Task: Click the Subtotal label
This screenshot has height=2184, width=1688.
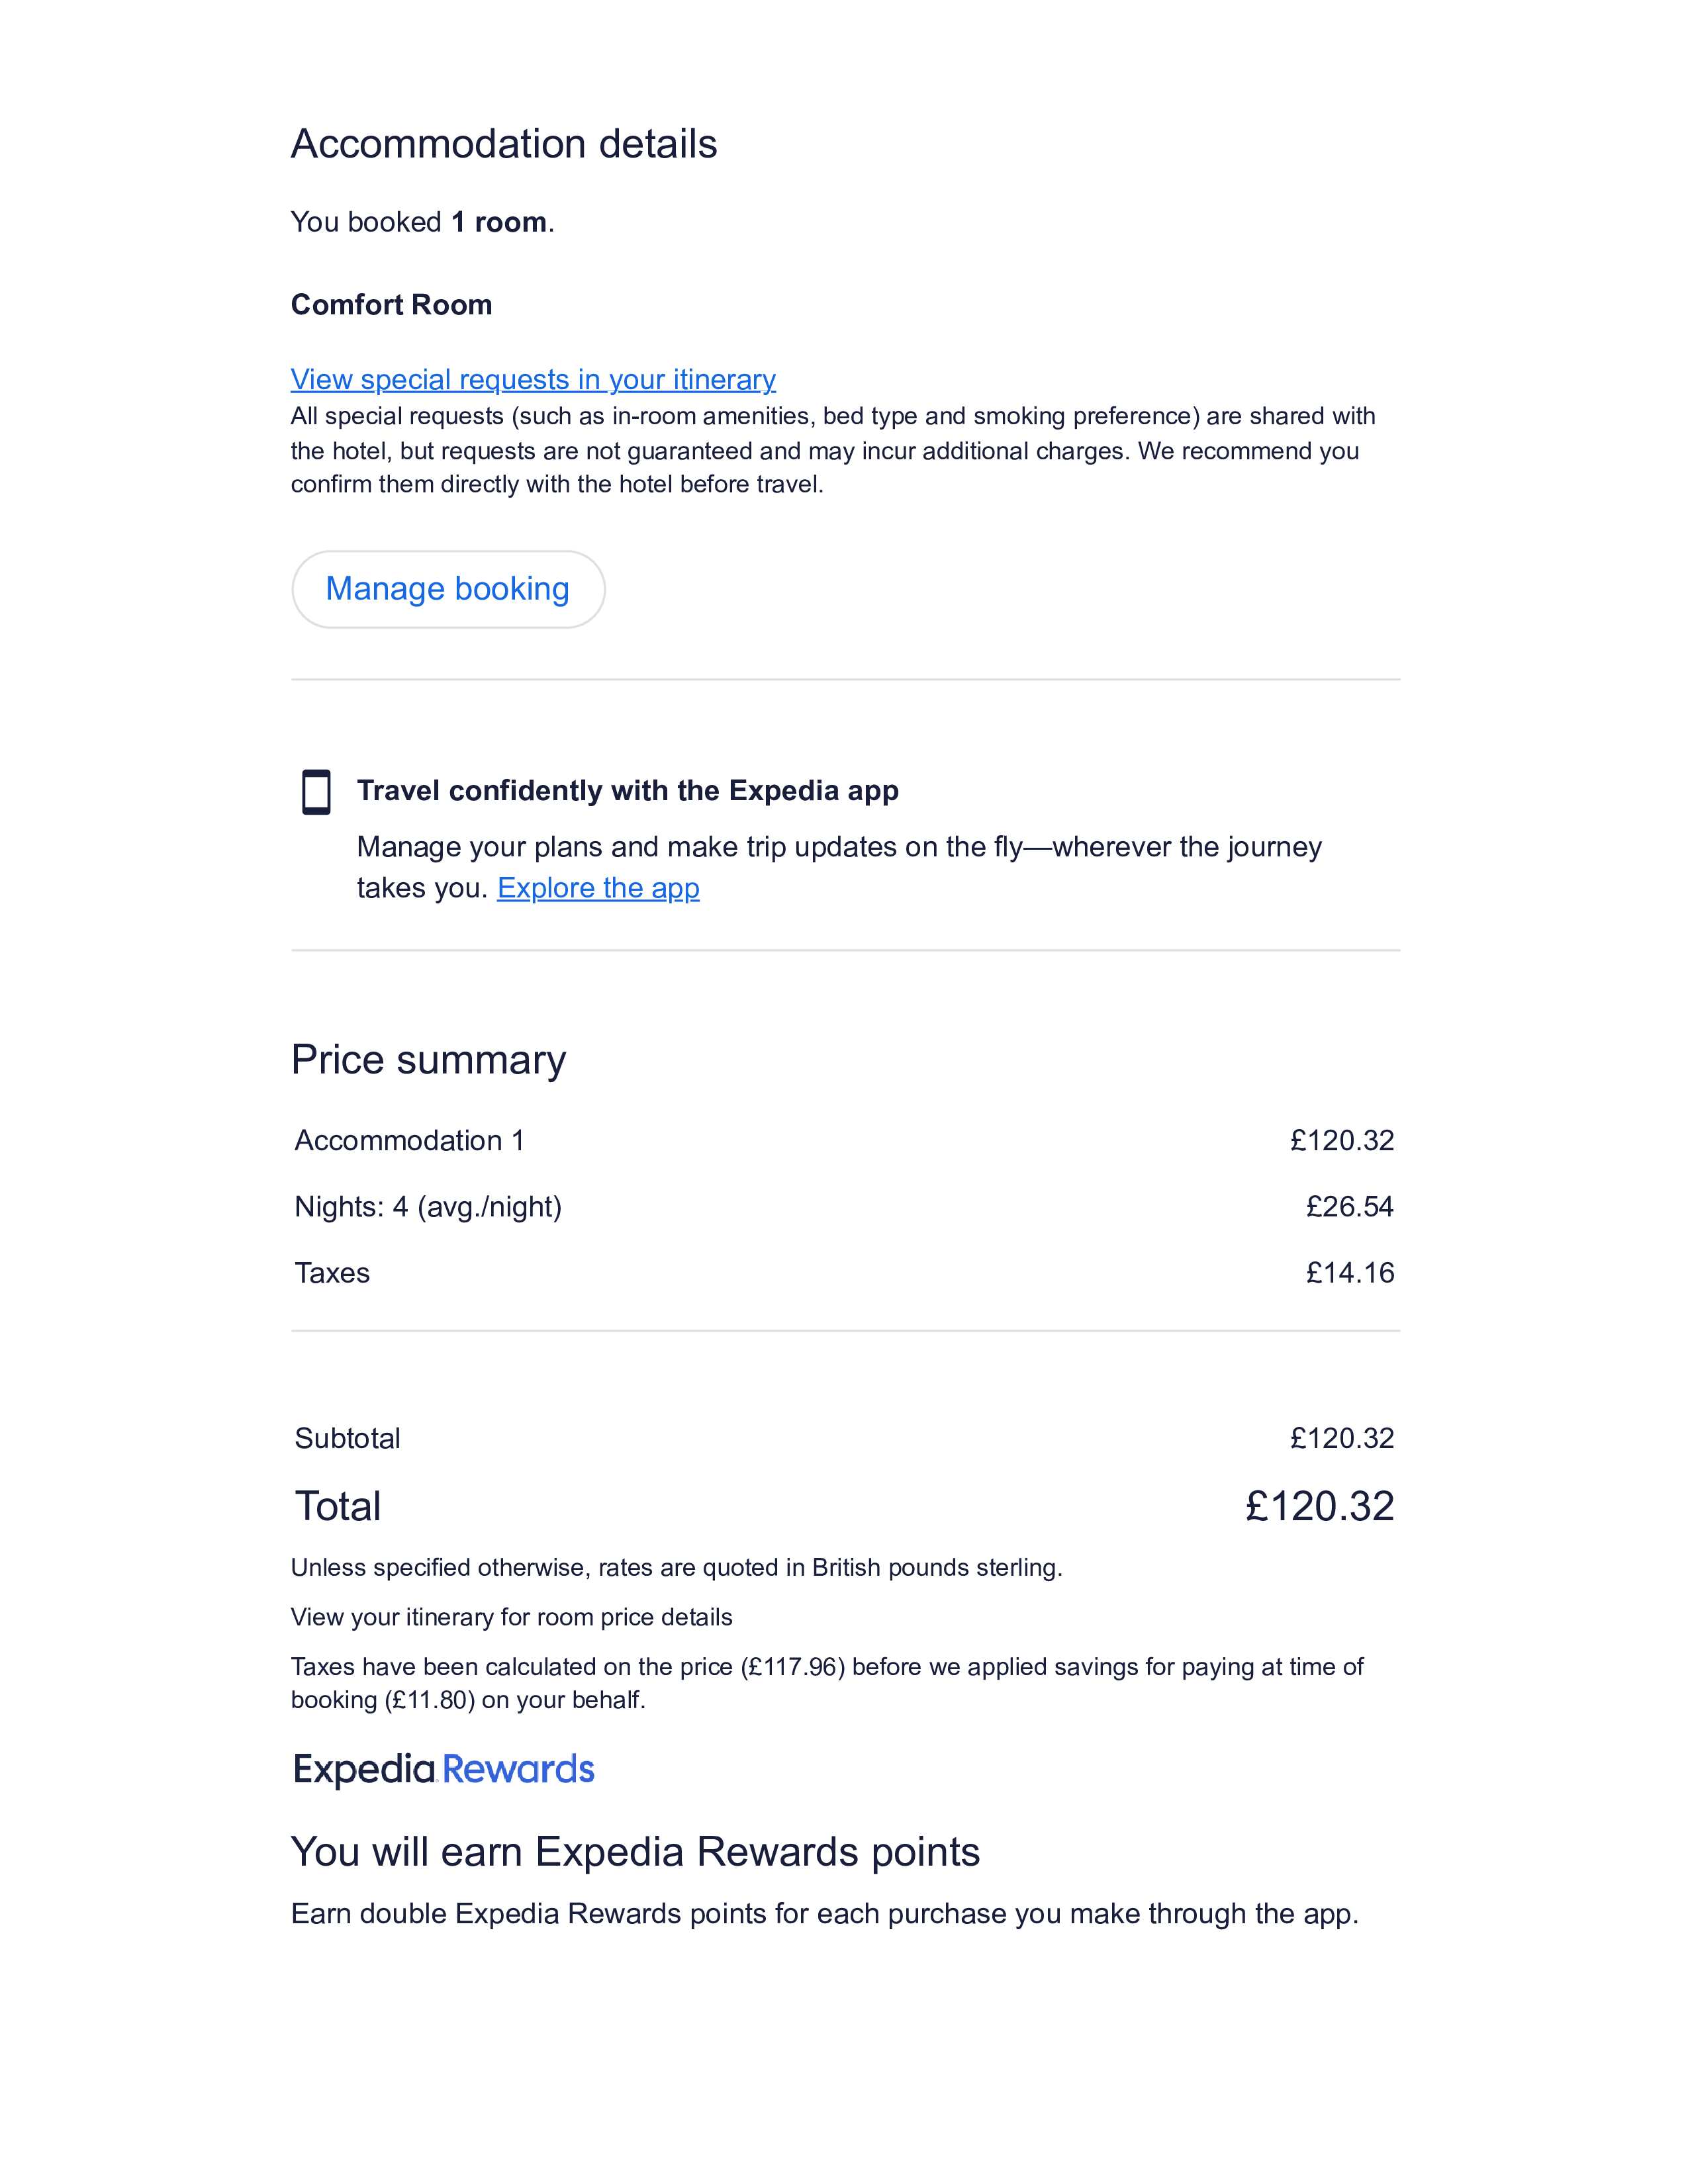Action: pos(347,1438)
